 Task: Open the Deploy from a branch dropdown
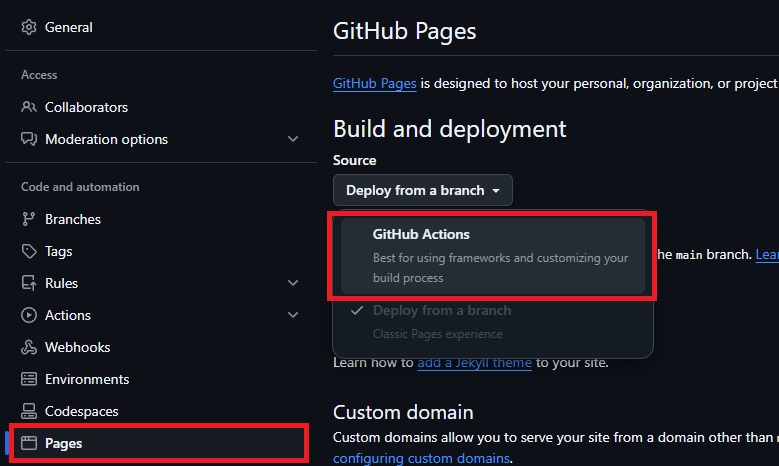tap(422, 190)
